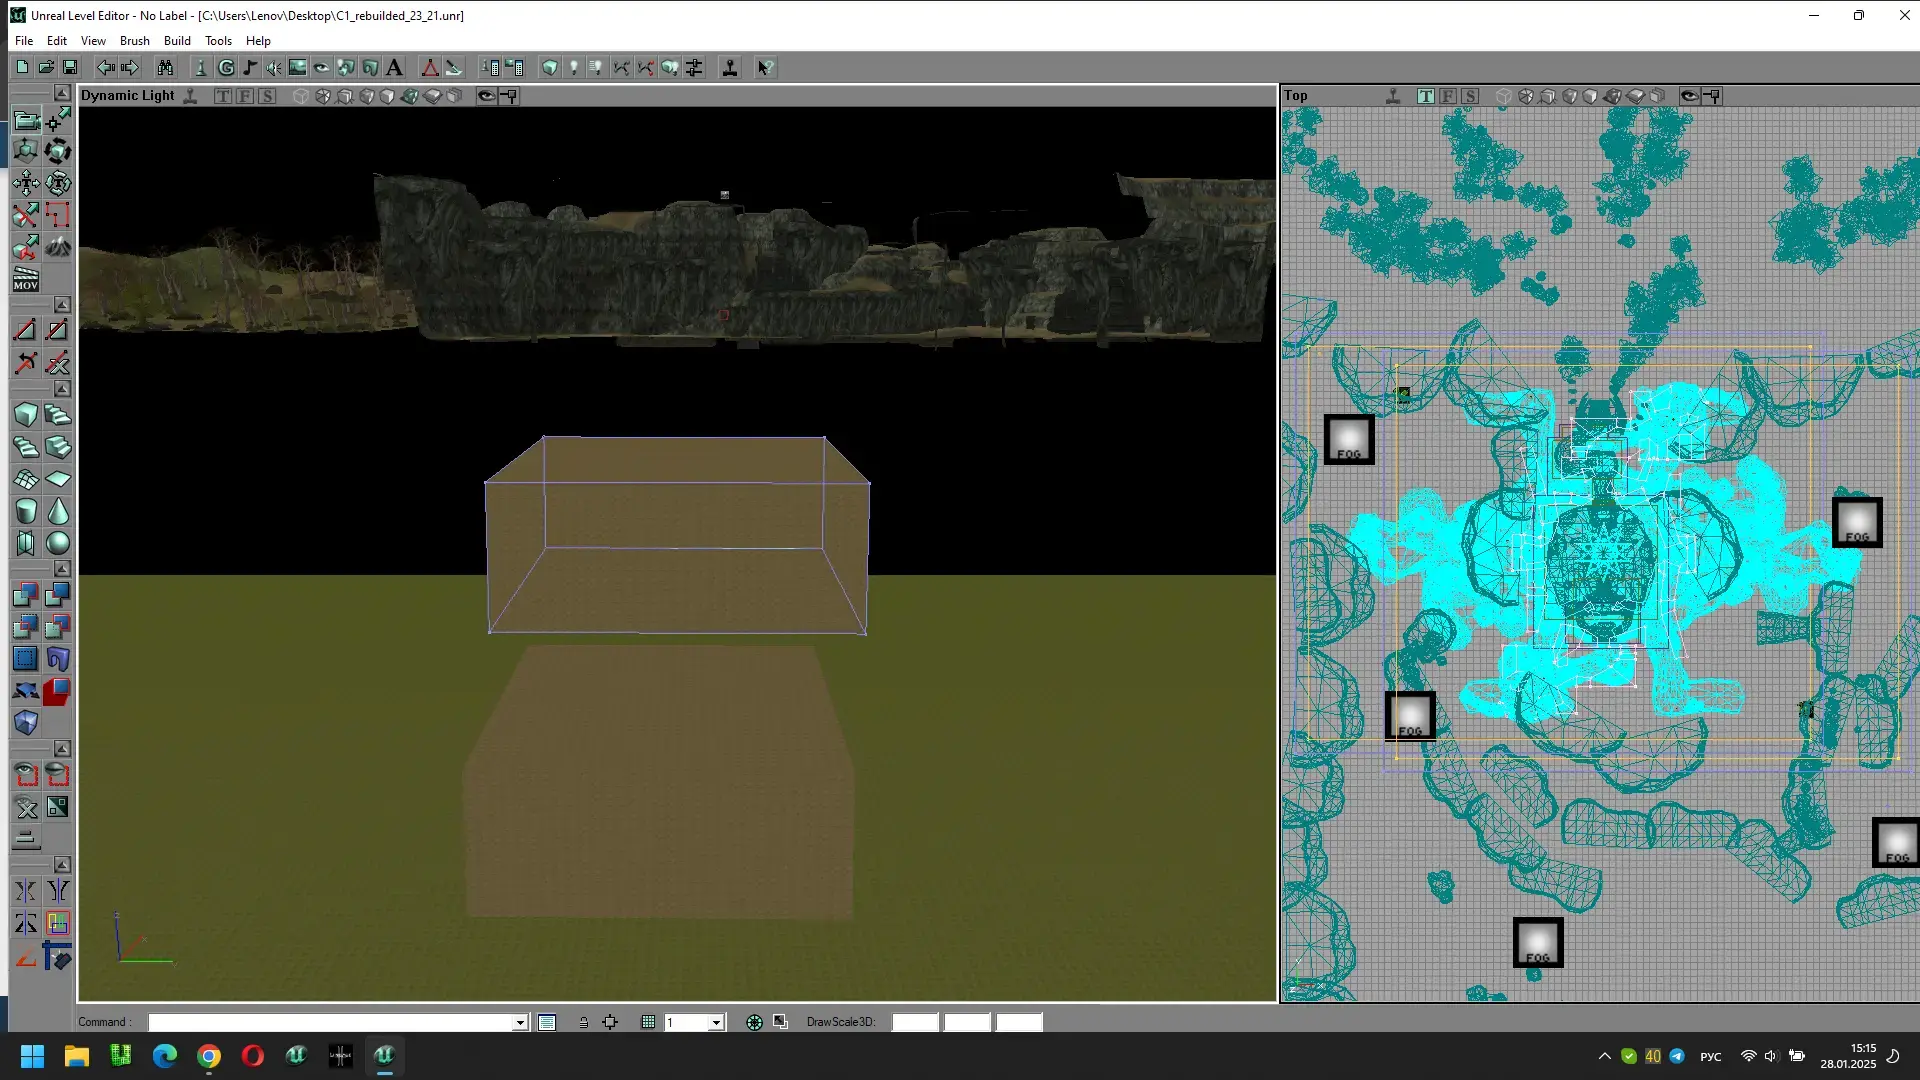The image size is (1920, 1080).
Task: Click the Add brush CSG icon
Action: tap(26, 595)
